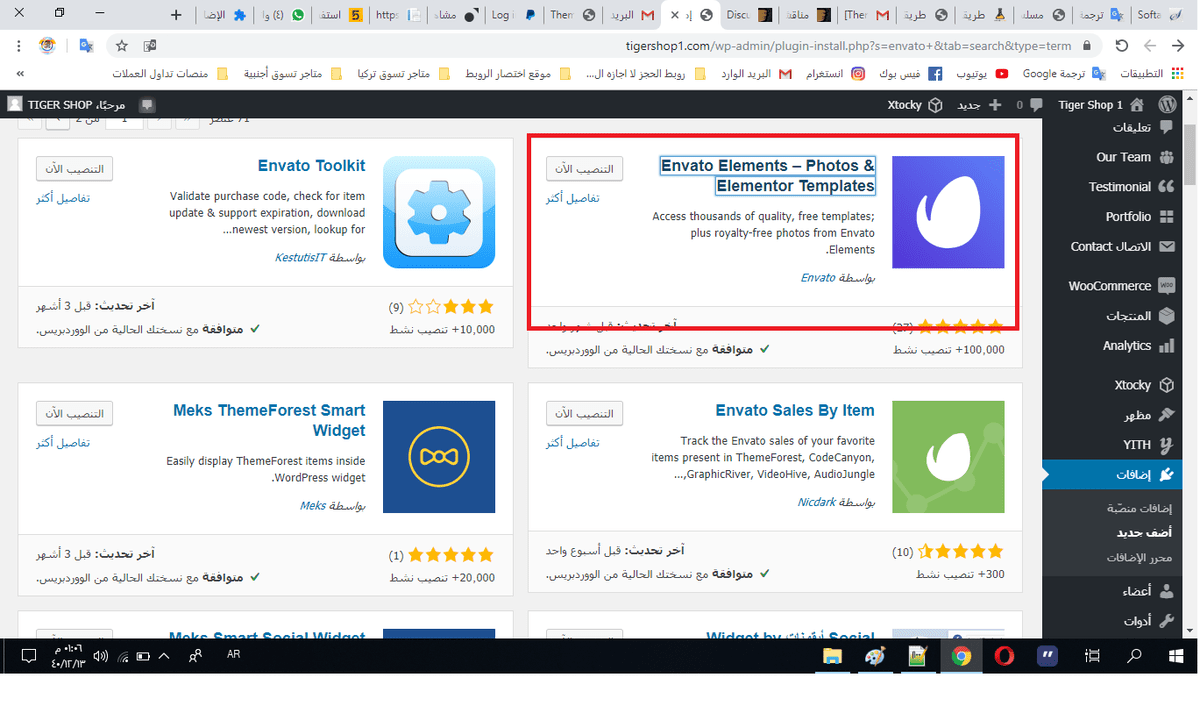Adjust volume via the taskbar speaker control

pyautogui.click(x=99, y=656)
